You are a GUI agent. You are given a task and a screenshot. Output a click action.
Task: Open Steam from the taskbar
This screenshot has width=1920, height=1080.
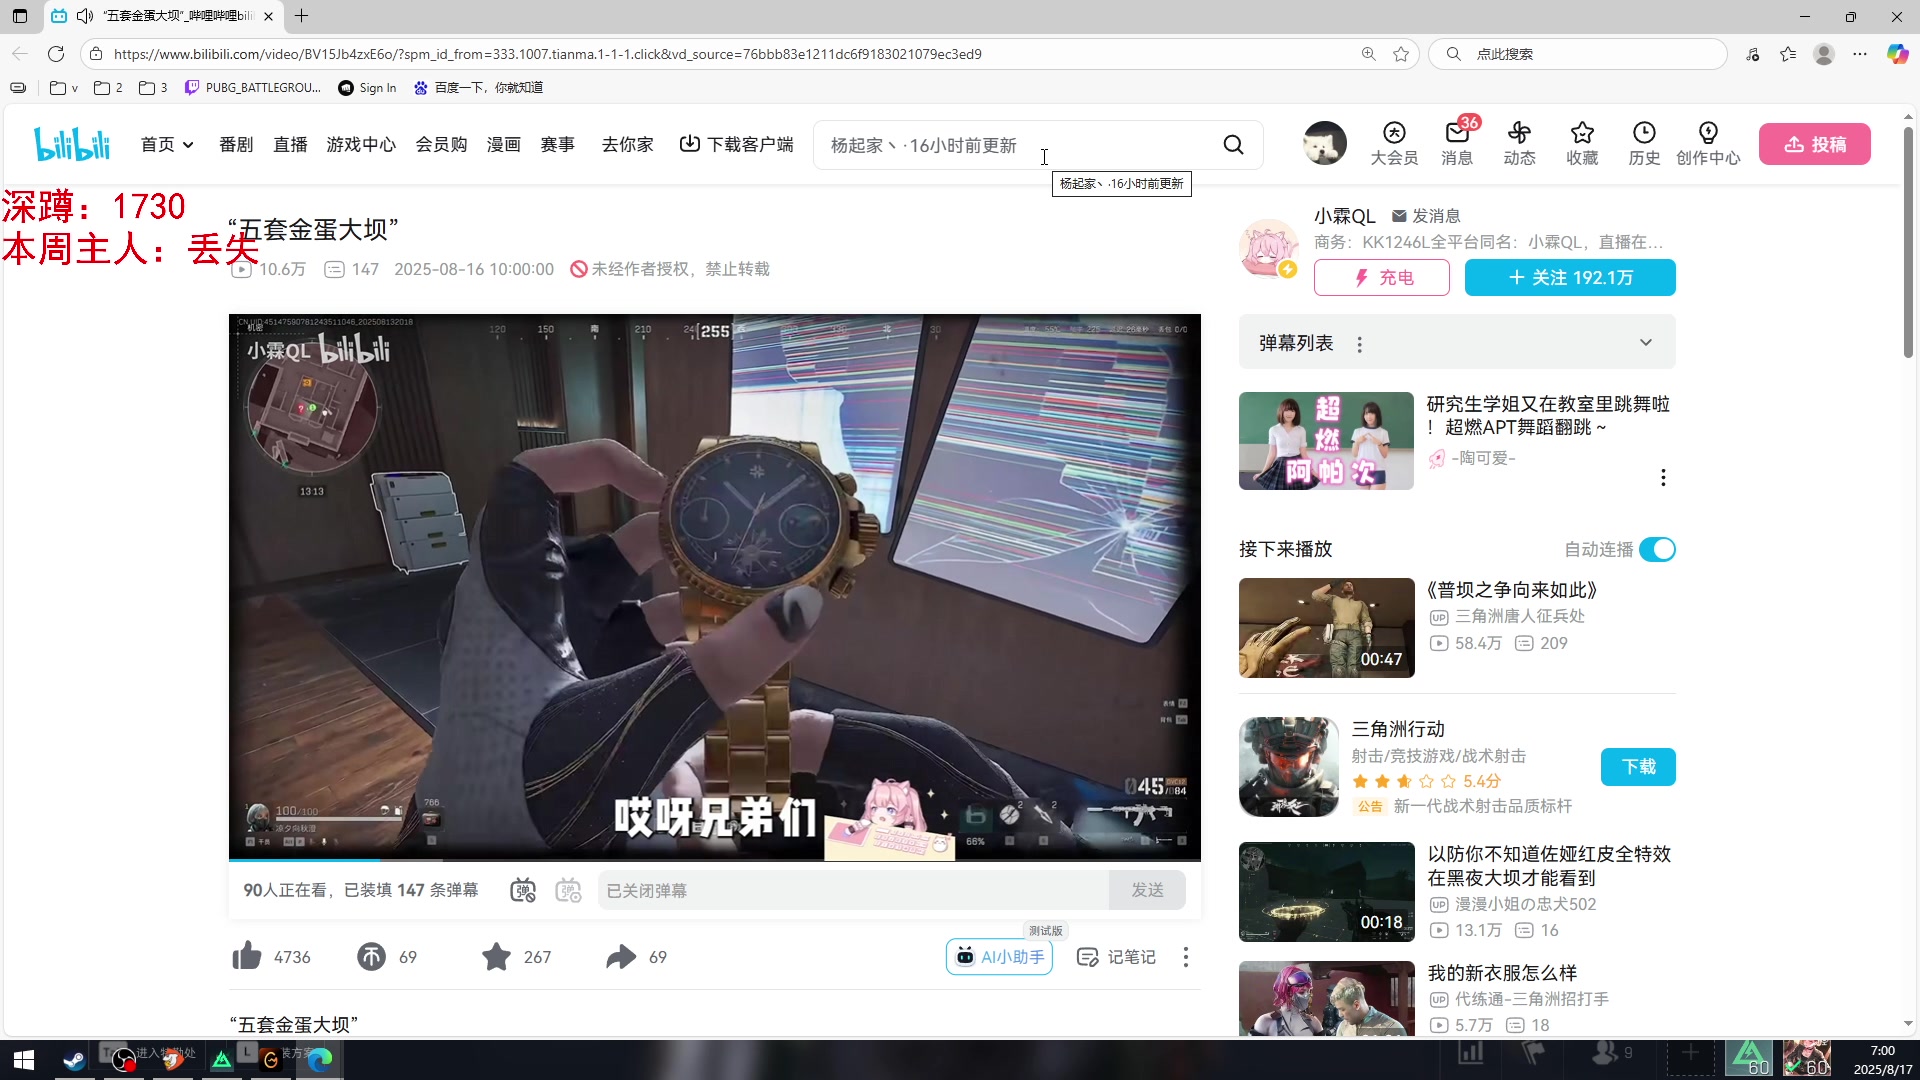pos(74,1060)
